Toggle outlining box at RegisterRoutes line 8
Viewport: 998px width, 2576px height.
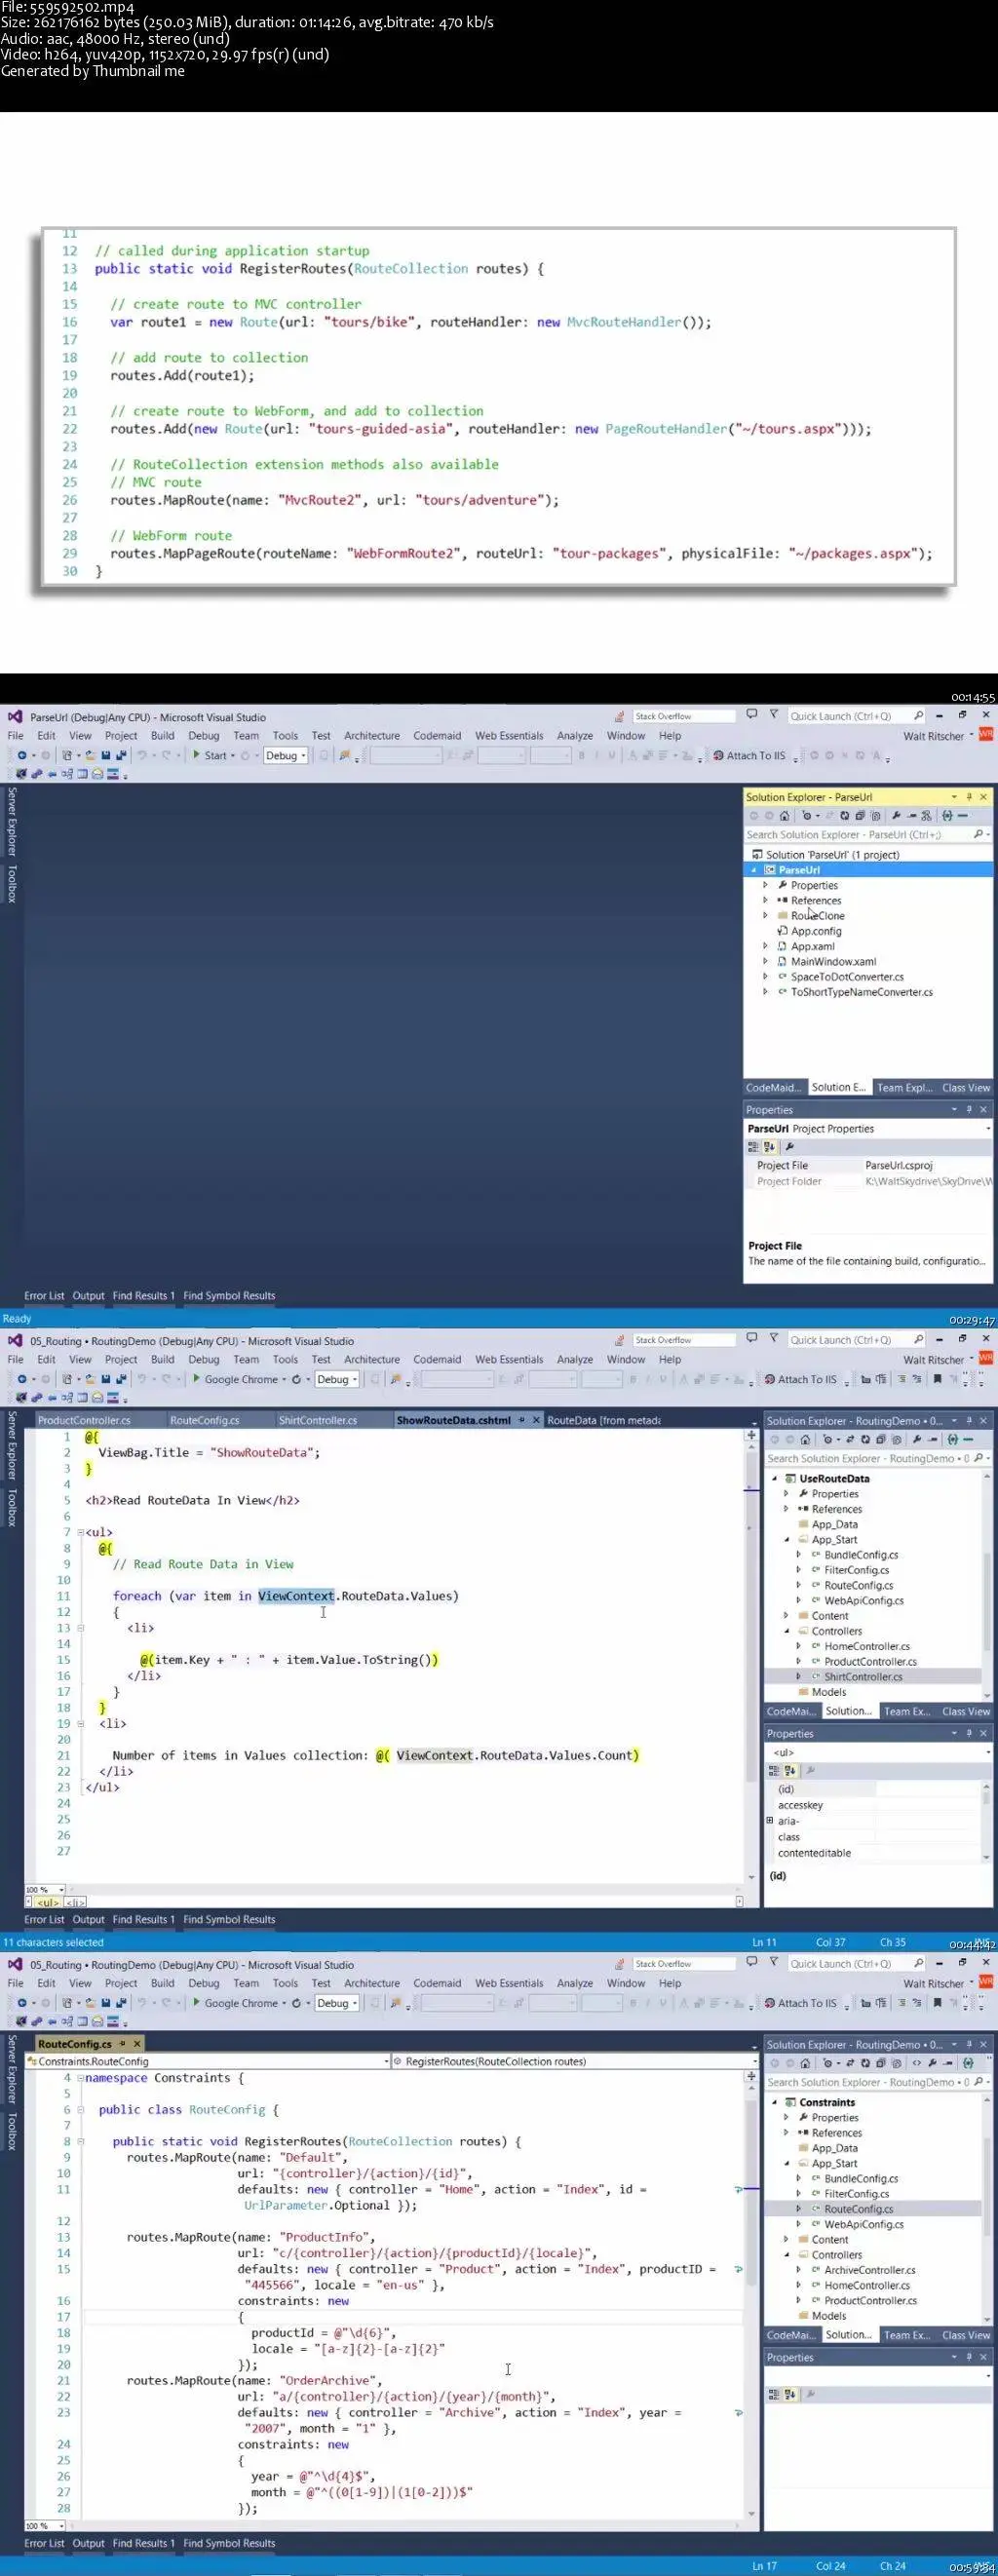click(x=80, y=2142)
